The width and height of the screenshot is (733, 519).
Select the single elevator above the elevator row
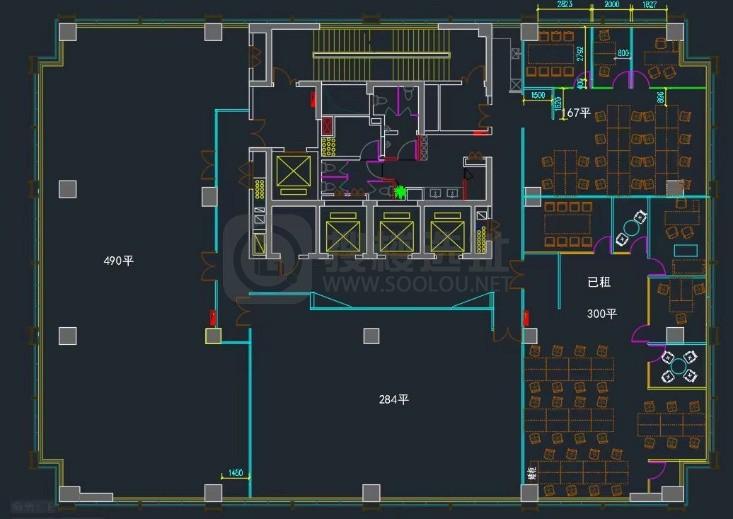click(295, 174)
